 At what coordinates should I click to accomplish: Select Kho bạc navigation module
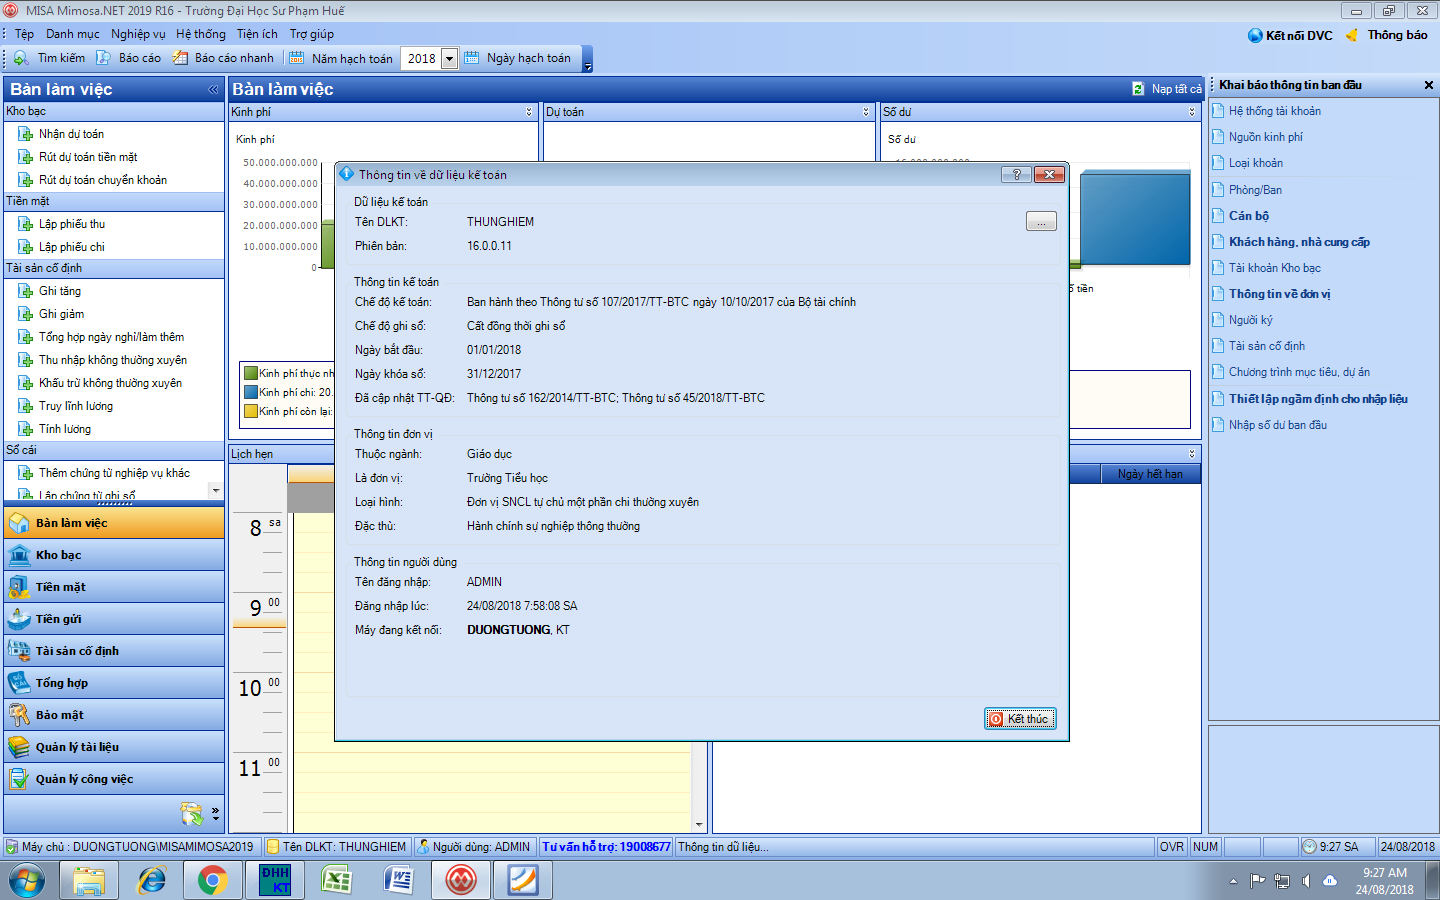(114, 555)
